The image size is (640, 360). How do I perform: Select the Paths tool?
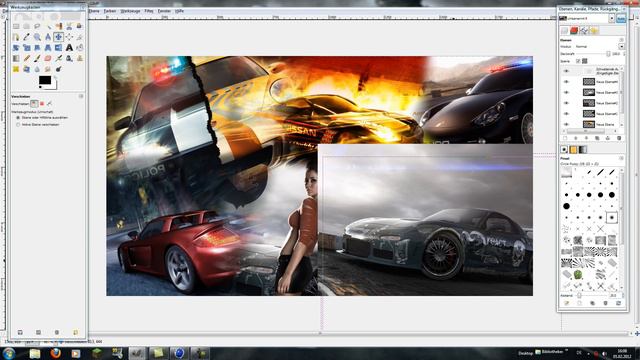coord(16,37)
